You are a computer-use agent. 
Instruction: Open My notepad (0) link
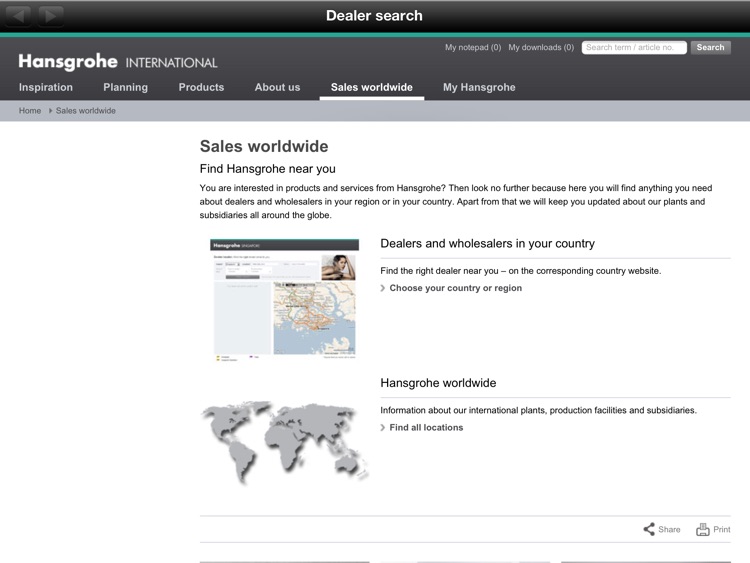(x=473, y=47)
